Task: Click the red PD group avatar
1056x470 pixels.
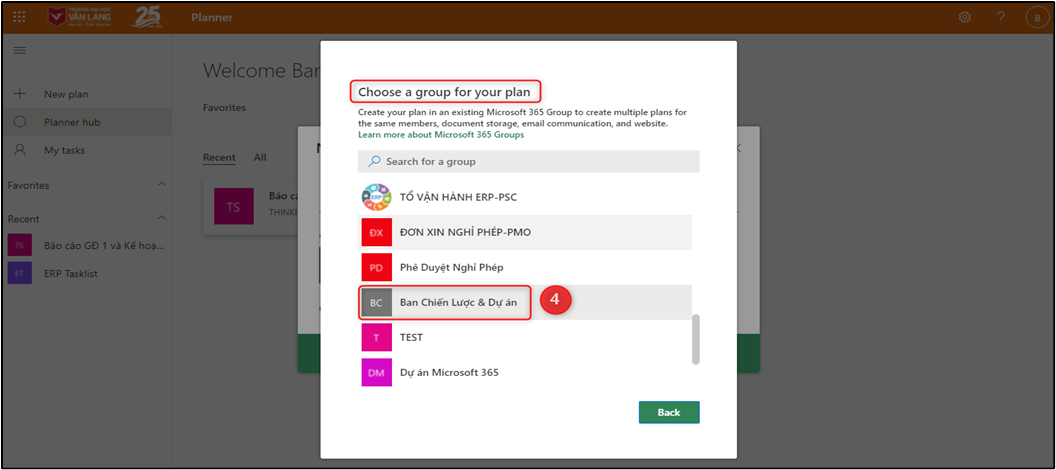Action: [376, 267]
